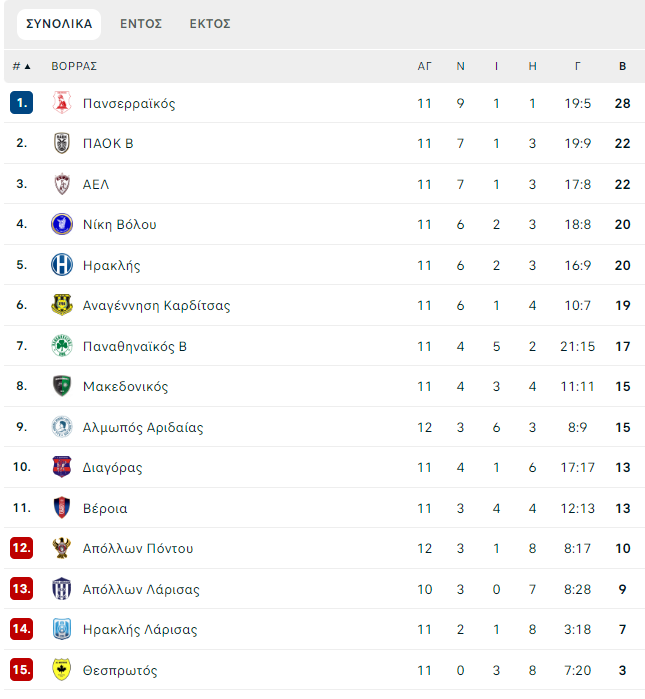Screen dimensions: 645x699
Task: Sort table by the Β points column
Action: click(623, 66)
